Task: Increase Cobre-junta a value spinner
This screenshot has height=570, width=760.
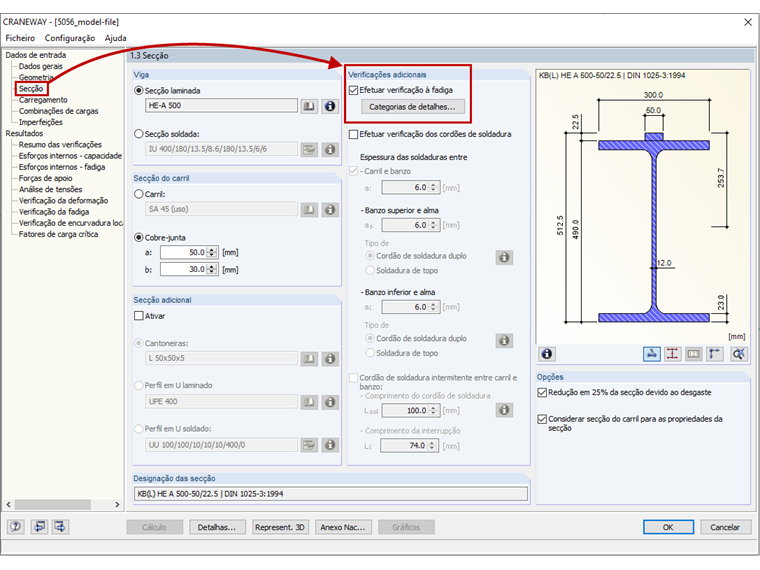Action: [x=212, y=250]
